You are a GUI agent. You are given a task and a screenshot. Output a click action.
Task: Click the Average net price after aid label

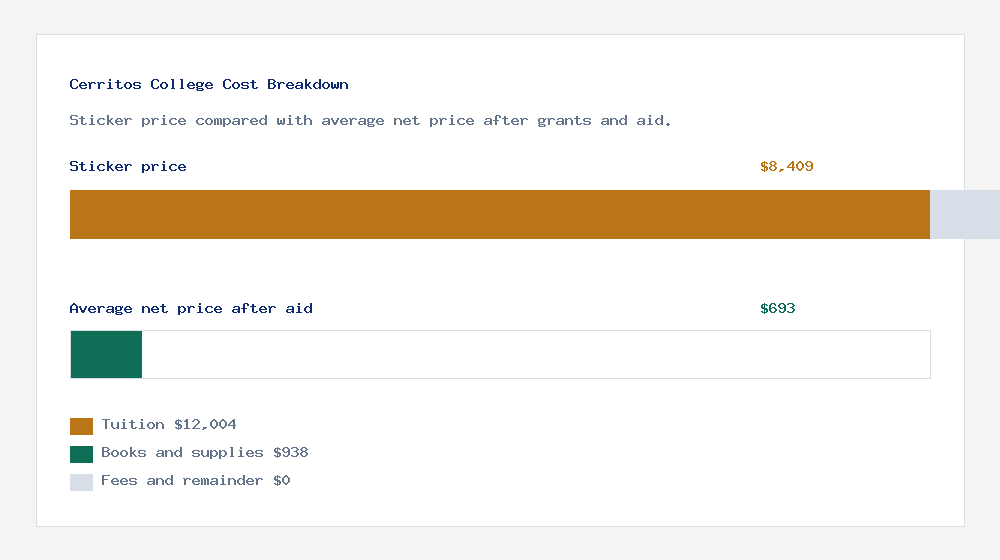click(x=191, y=309)
